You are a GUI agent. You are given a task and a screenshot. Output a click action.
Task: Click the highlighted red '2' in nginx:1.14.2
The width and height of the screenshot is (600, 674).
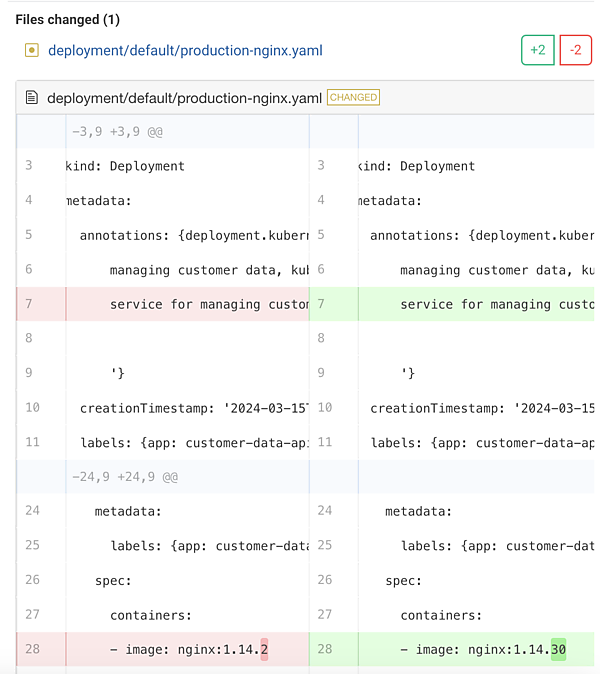pyautogui.click(x=264, y=649)
